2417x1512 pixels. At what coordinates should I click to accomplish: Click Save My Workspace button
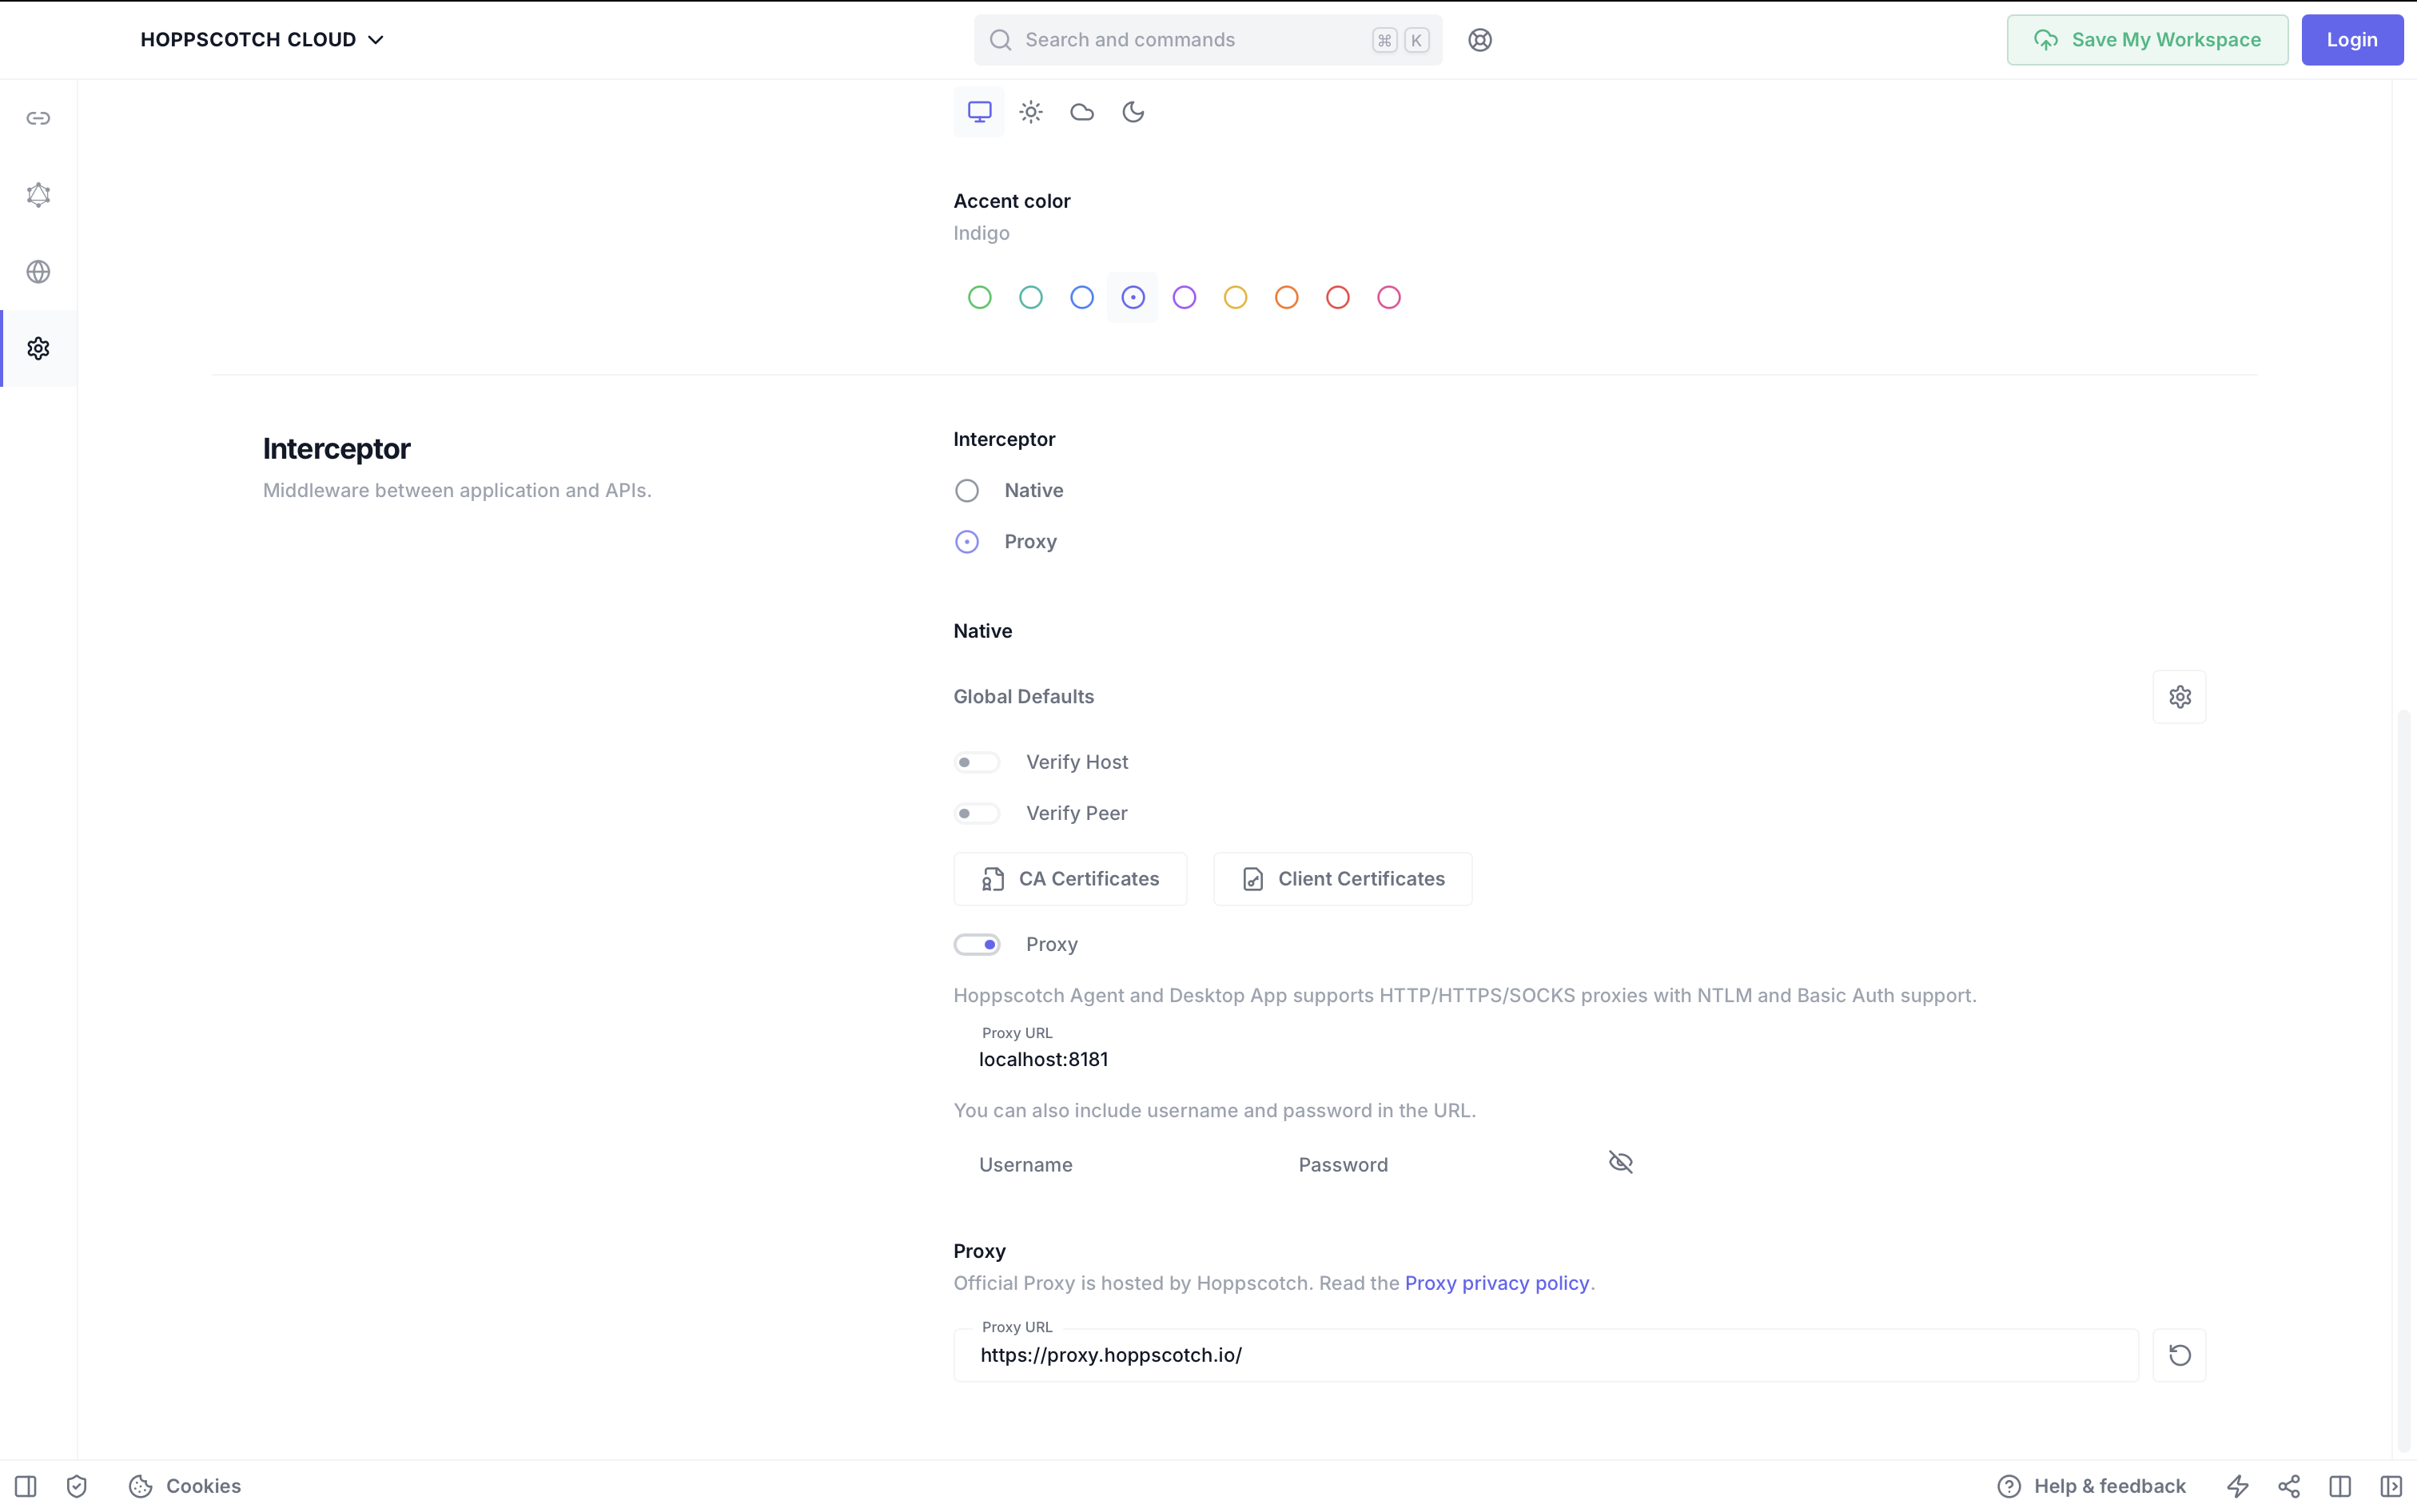[x=2147, y=40]
